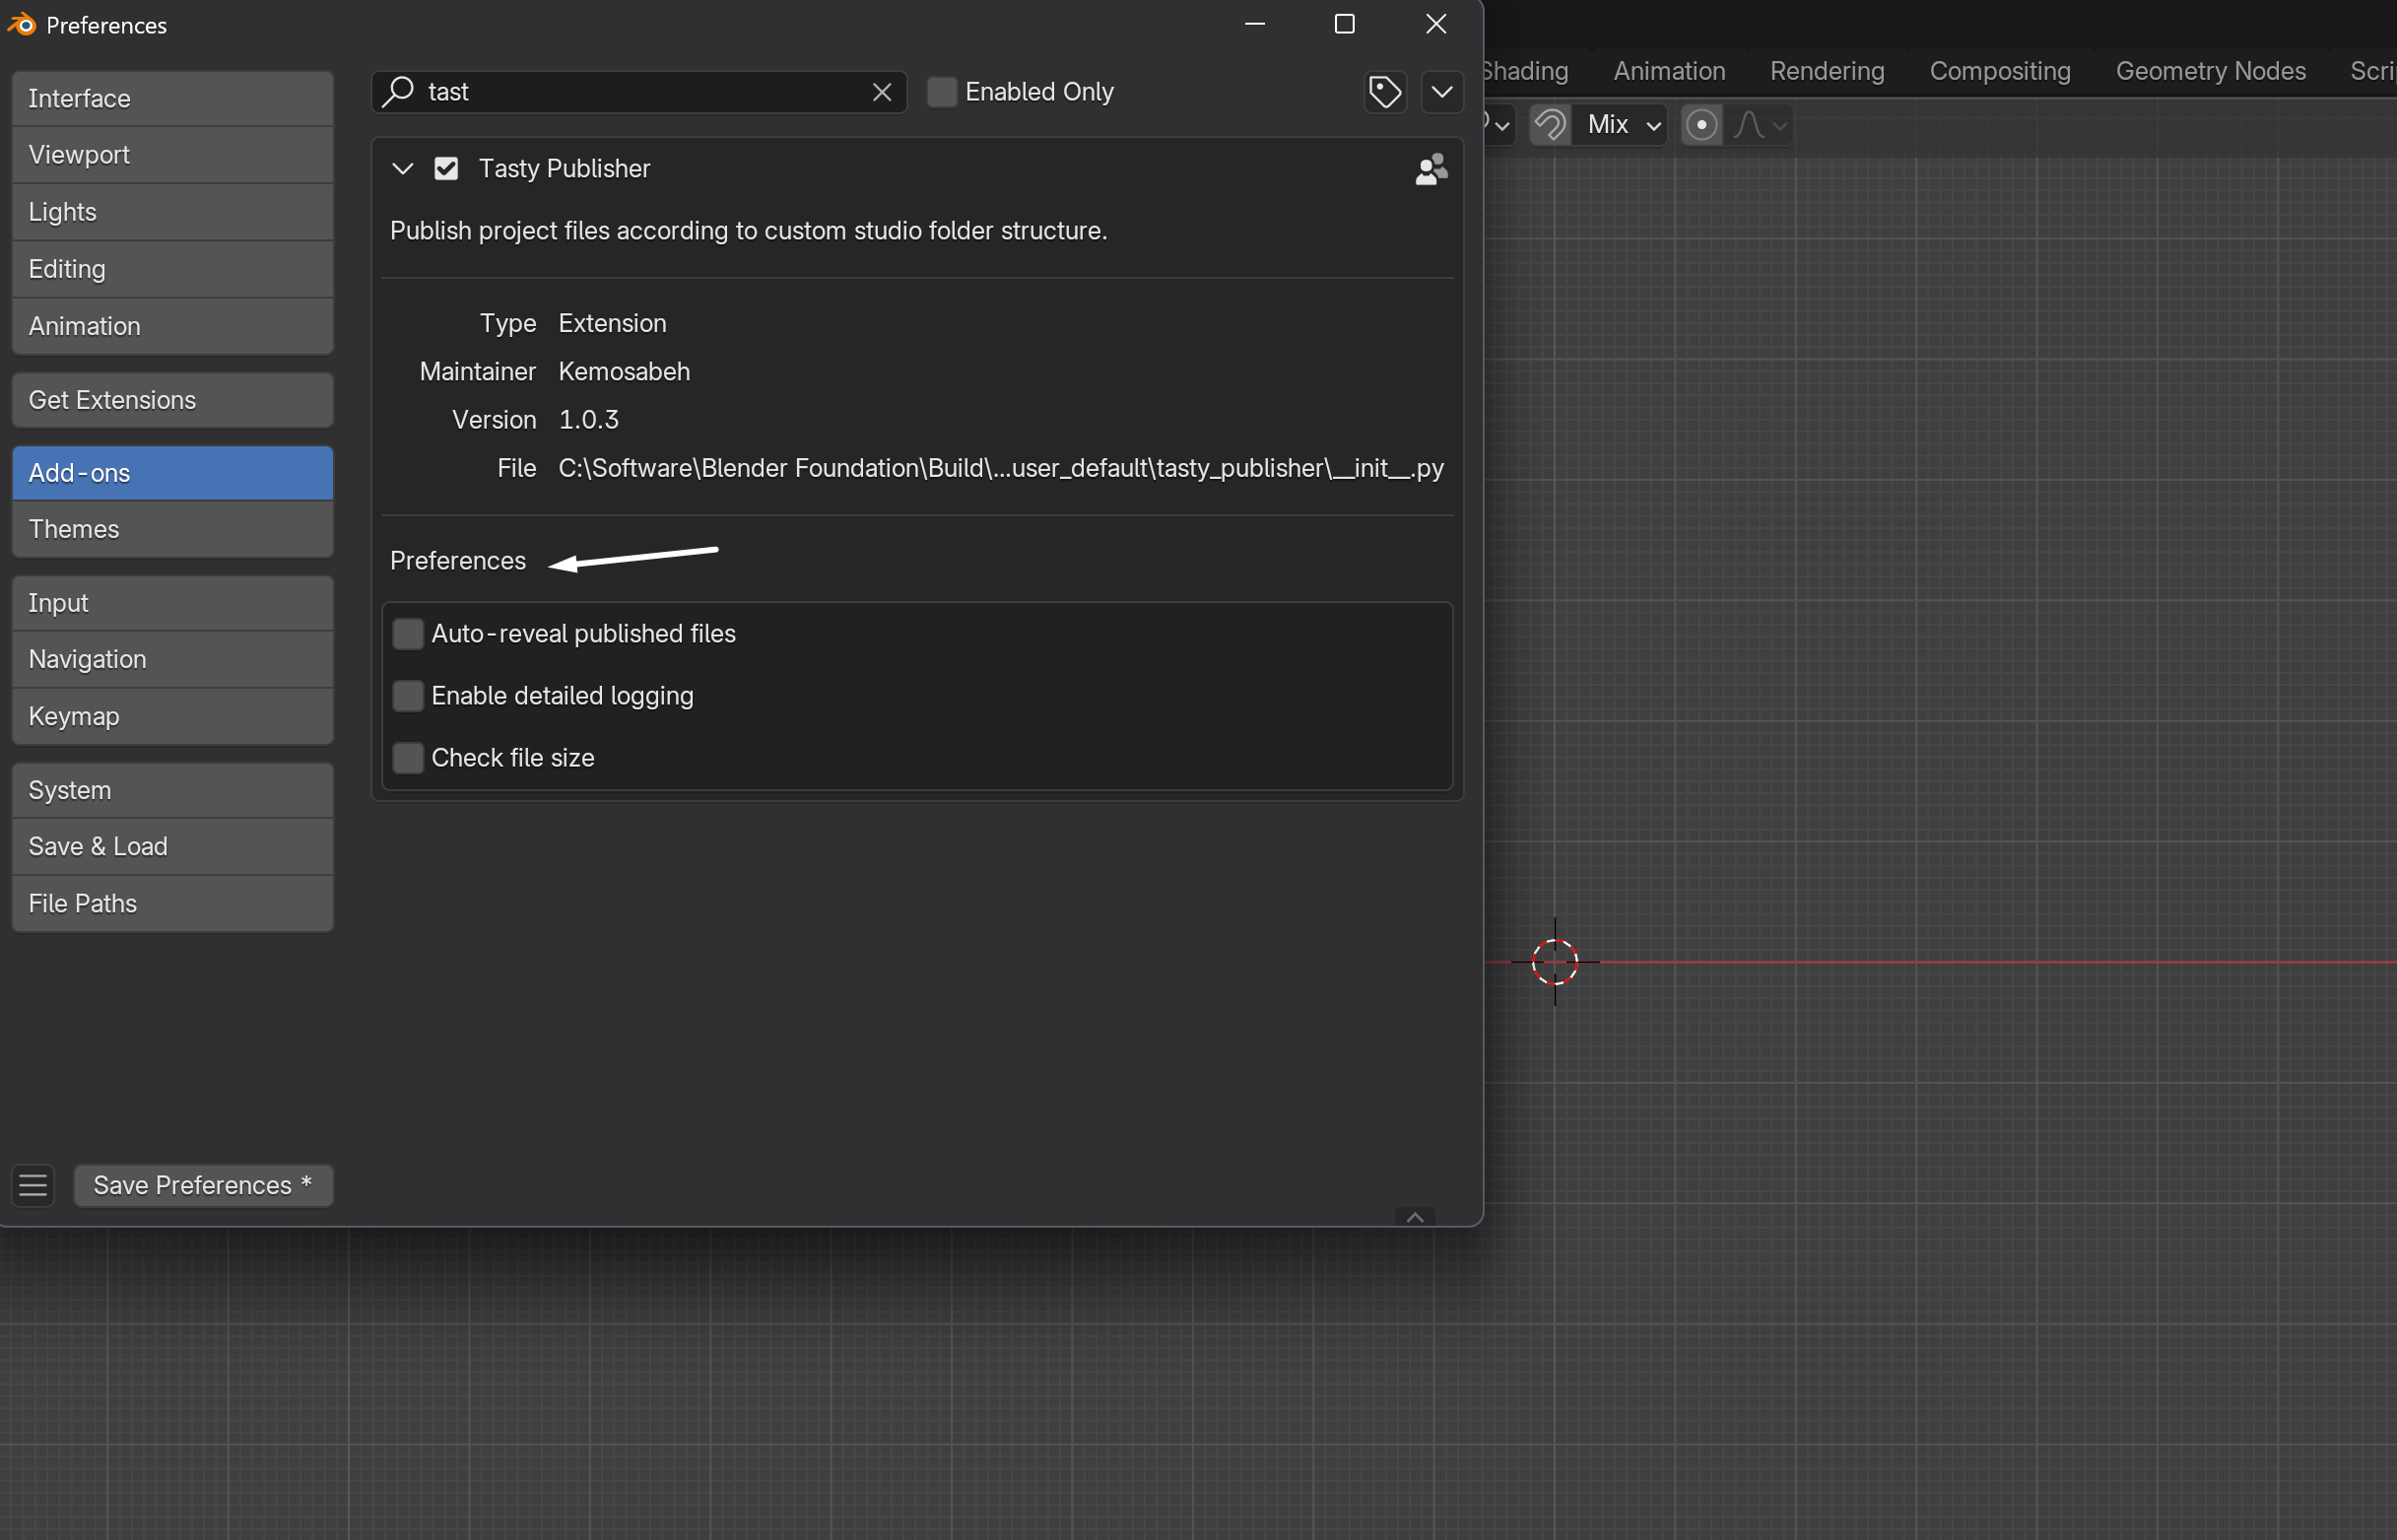Click the add-on description text

click(748, 231)
